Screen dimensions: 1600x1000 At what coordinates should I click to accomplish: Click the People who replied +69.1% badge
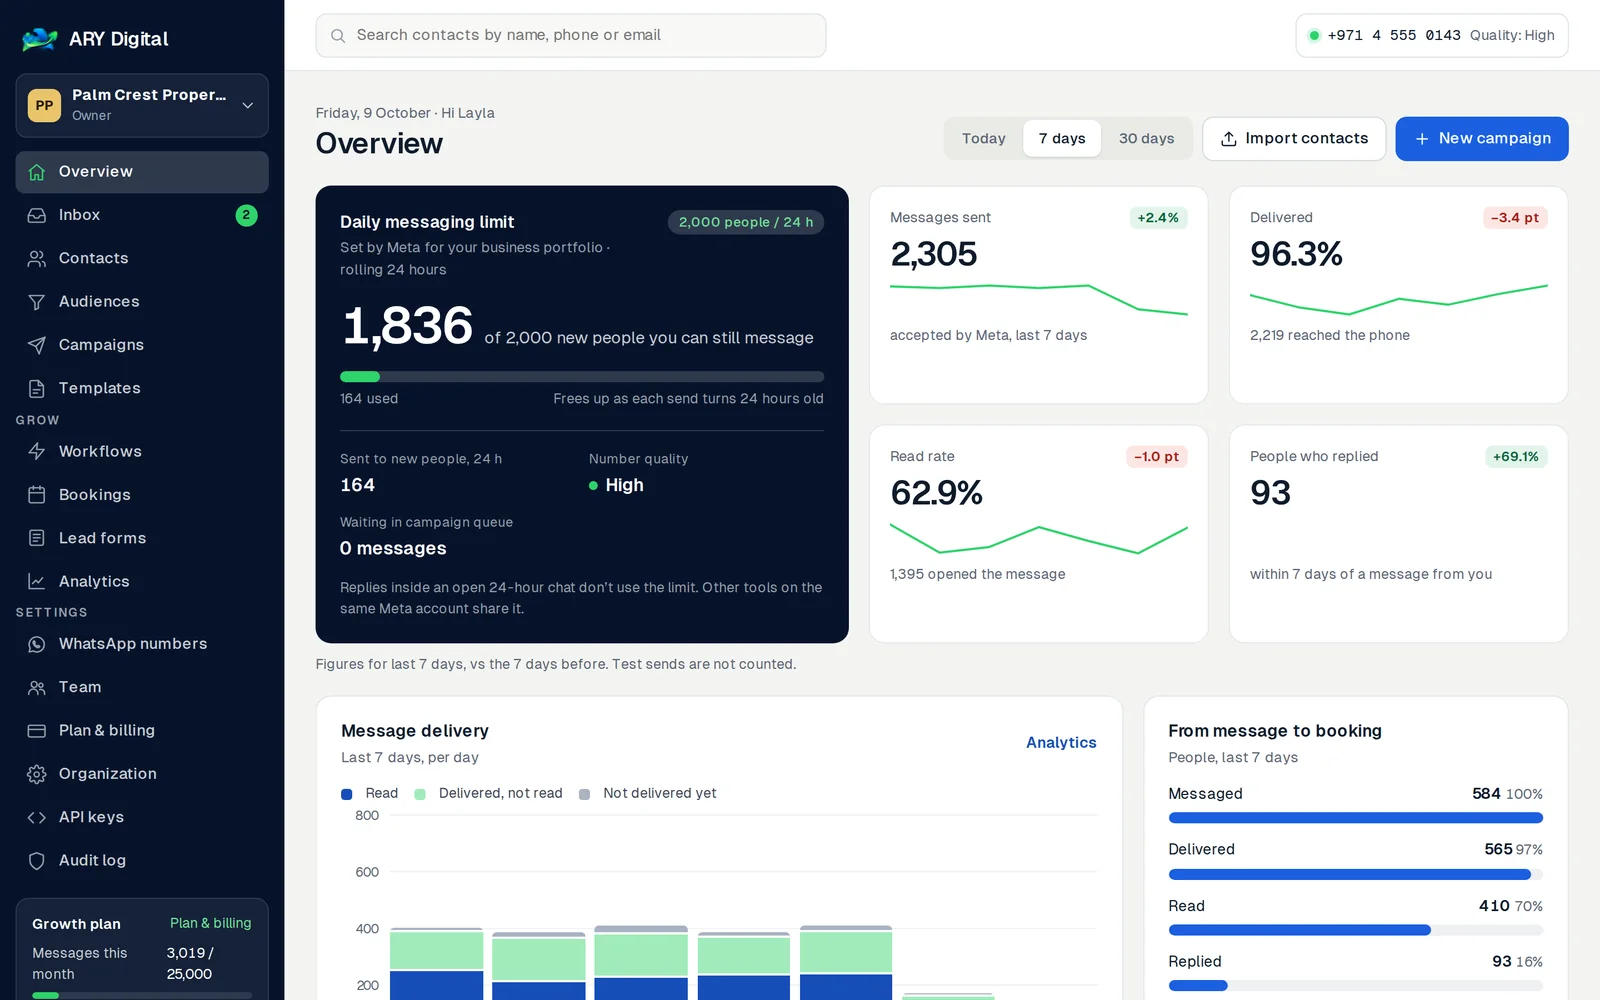click(1516, 457)
